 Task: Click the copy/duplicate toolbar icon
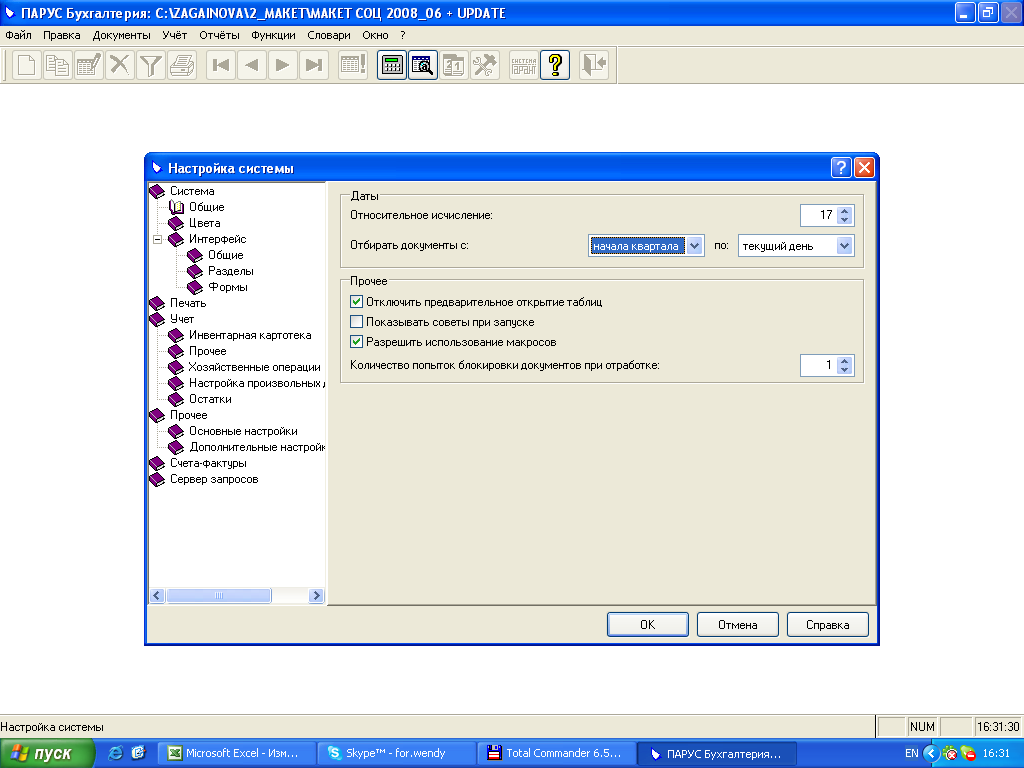click(57, 65)
